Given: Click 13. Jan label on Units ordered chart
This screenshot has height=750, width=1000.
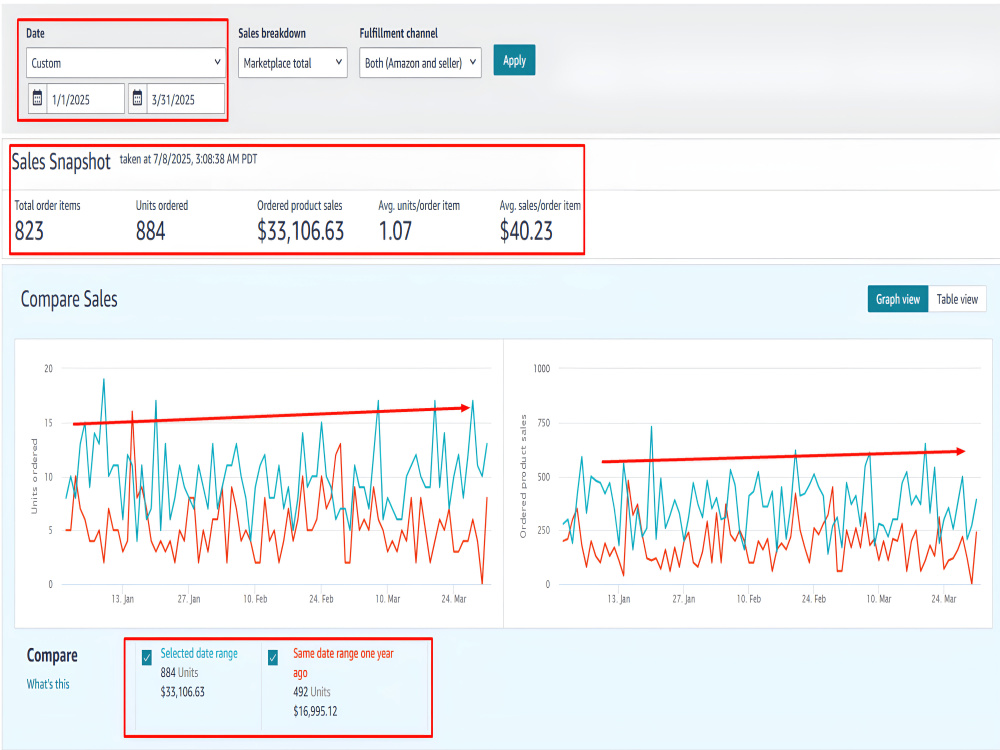Looking at the screenshot, I should [122, 599].
